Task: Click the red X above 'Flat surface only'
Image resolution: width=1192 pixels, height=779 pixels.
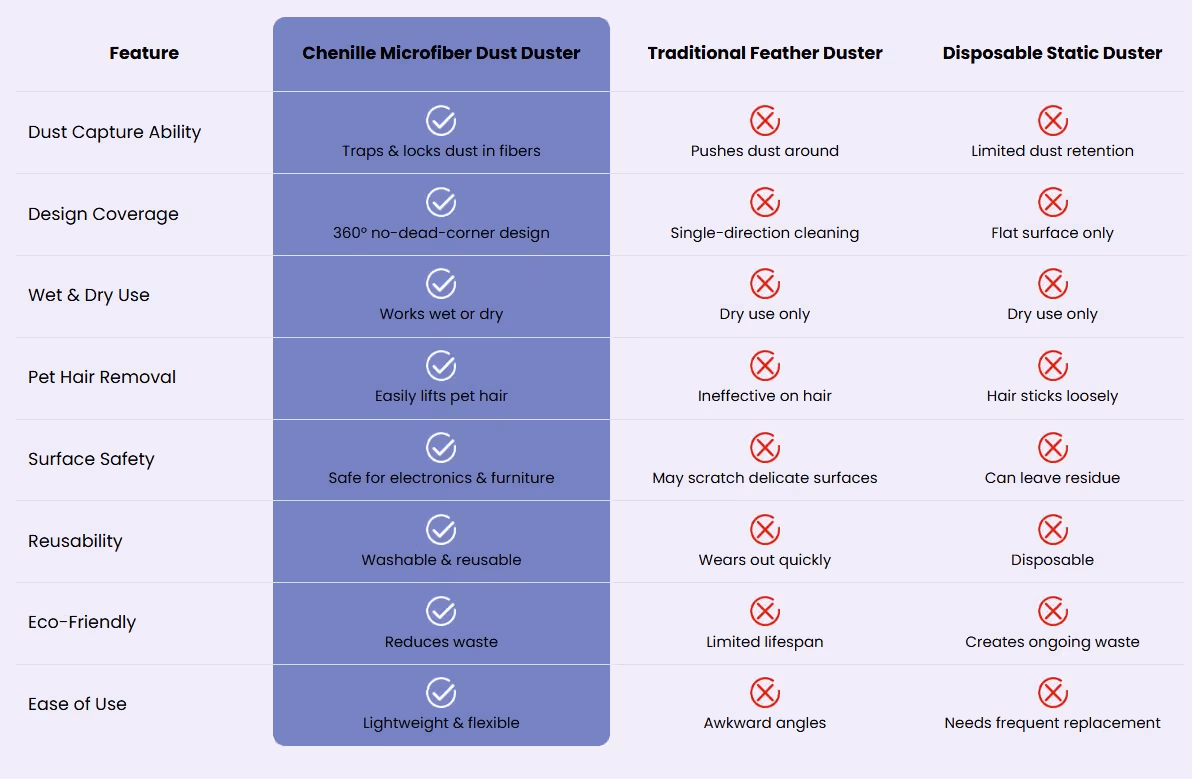Action: 1053,202
